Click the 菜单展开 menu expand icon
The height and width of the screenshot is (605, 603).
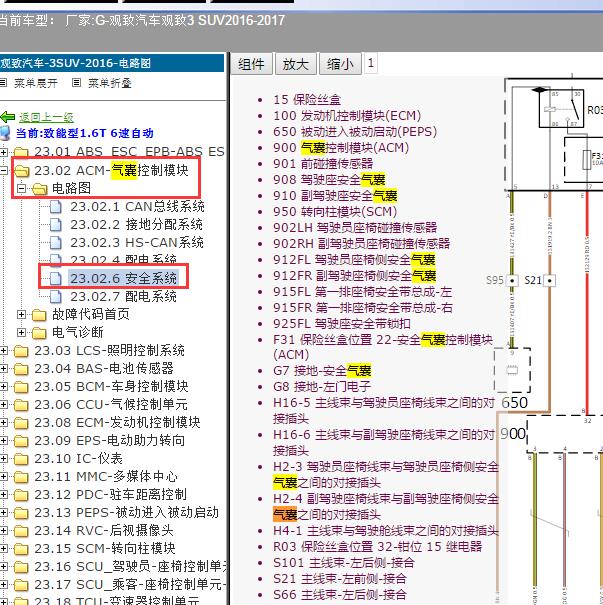3,83
